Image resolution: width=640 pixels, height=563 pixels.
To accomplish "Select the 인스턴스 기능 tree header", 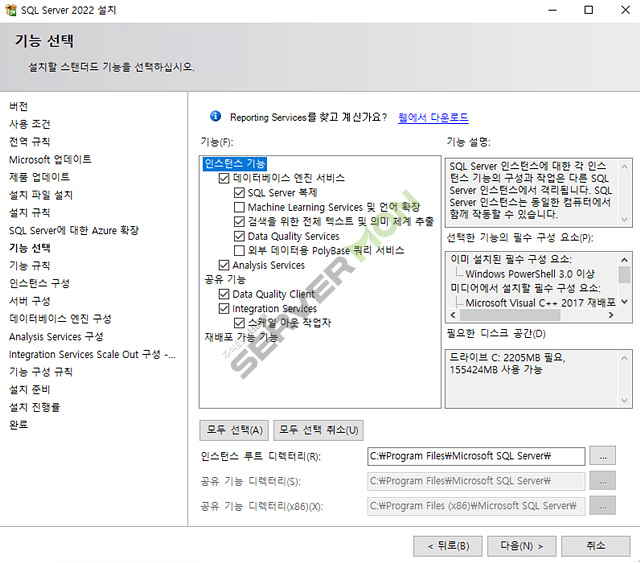I will tap(235, 164).
